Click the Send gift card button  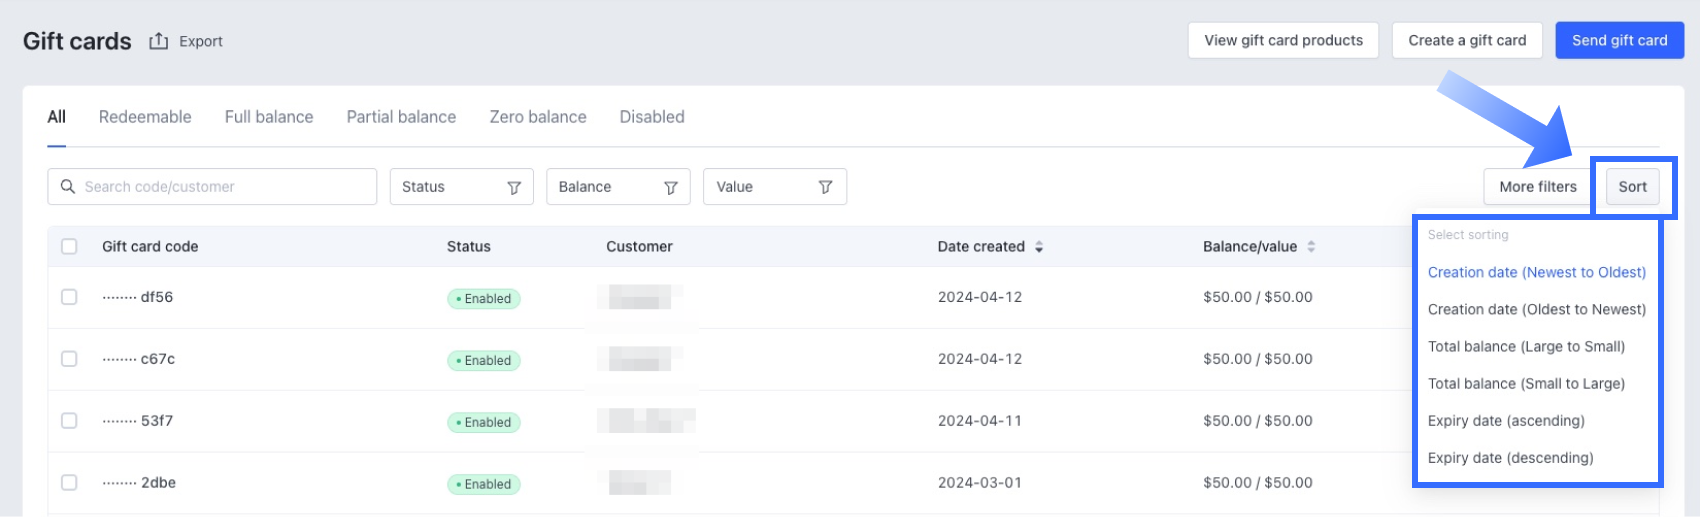point(1619,41)
